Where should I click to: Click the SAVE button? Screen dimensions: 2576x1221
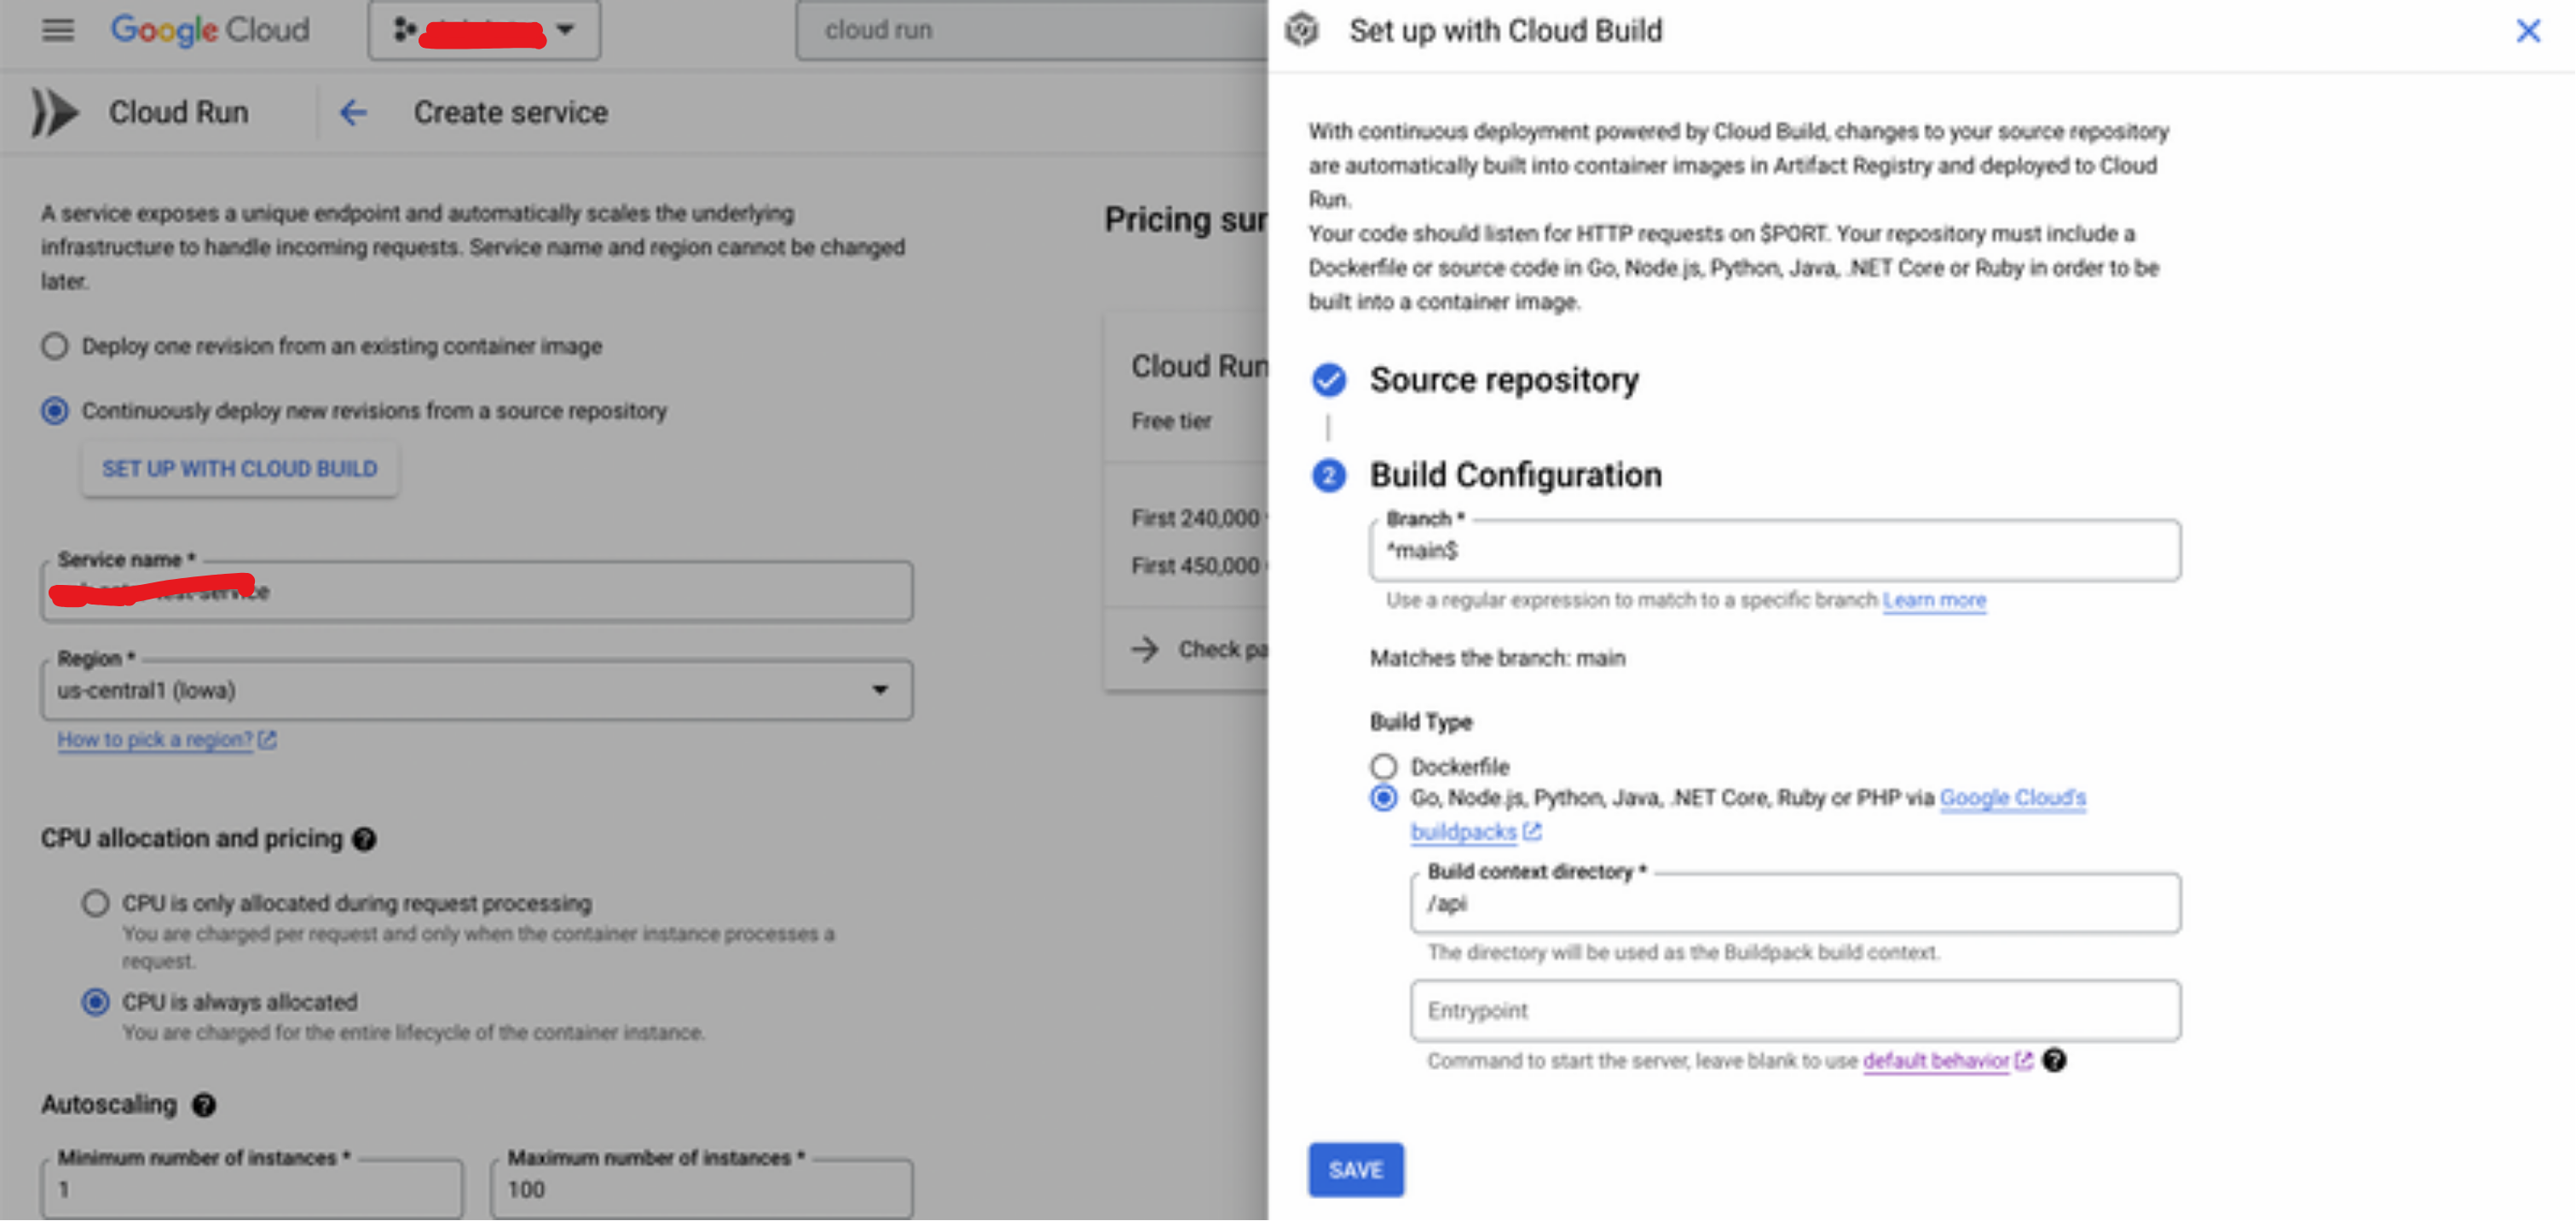tap(1355, 1170)
